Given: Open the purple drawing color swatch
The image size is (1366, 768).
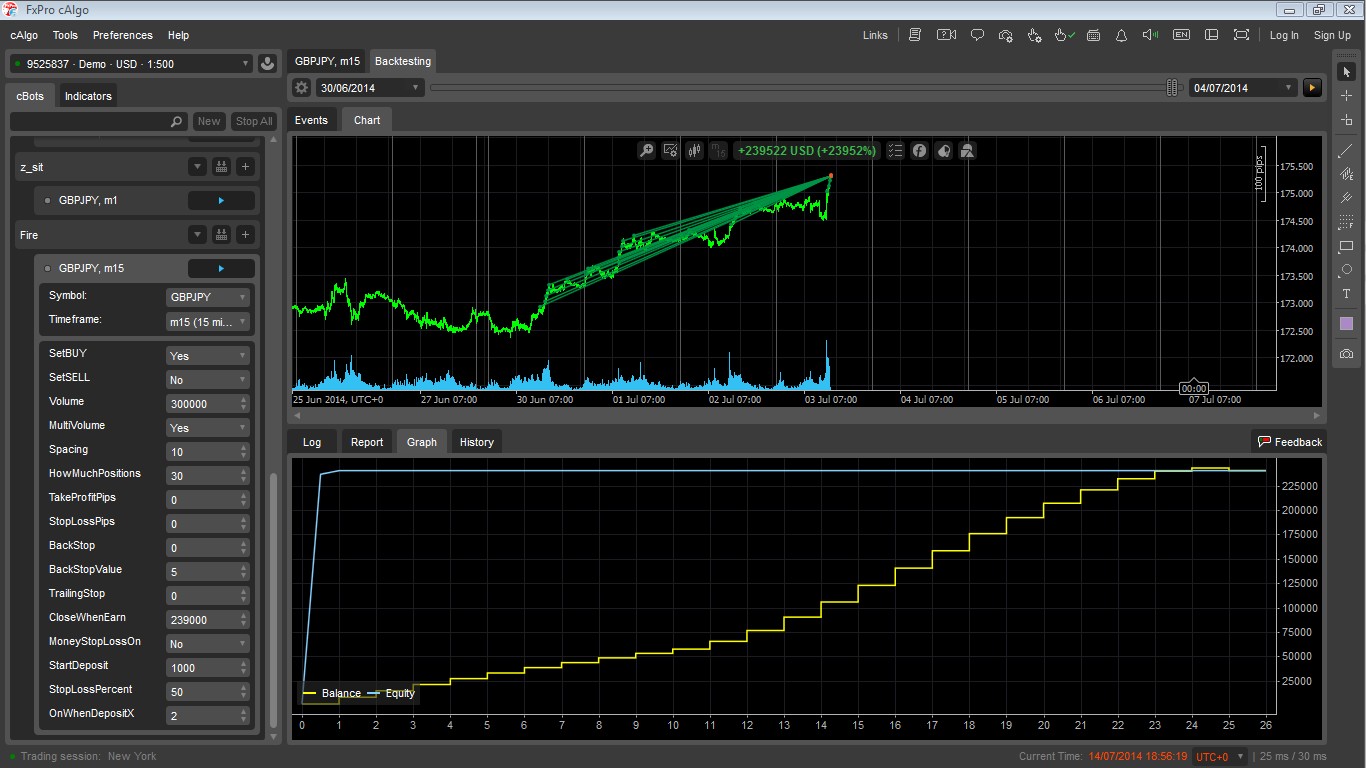Looking at the screenshot, I should point(1346,324).
